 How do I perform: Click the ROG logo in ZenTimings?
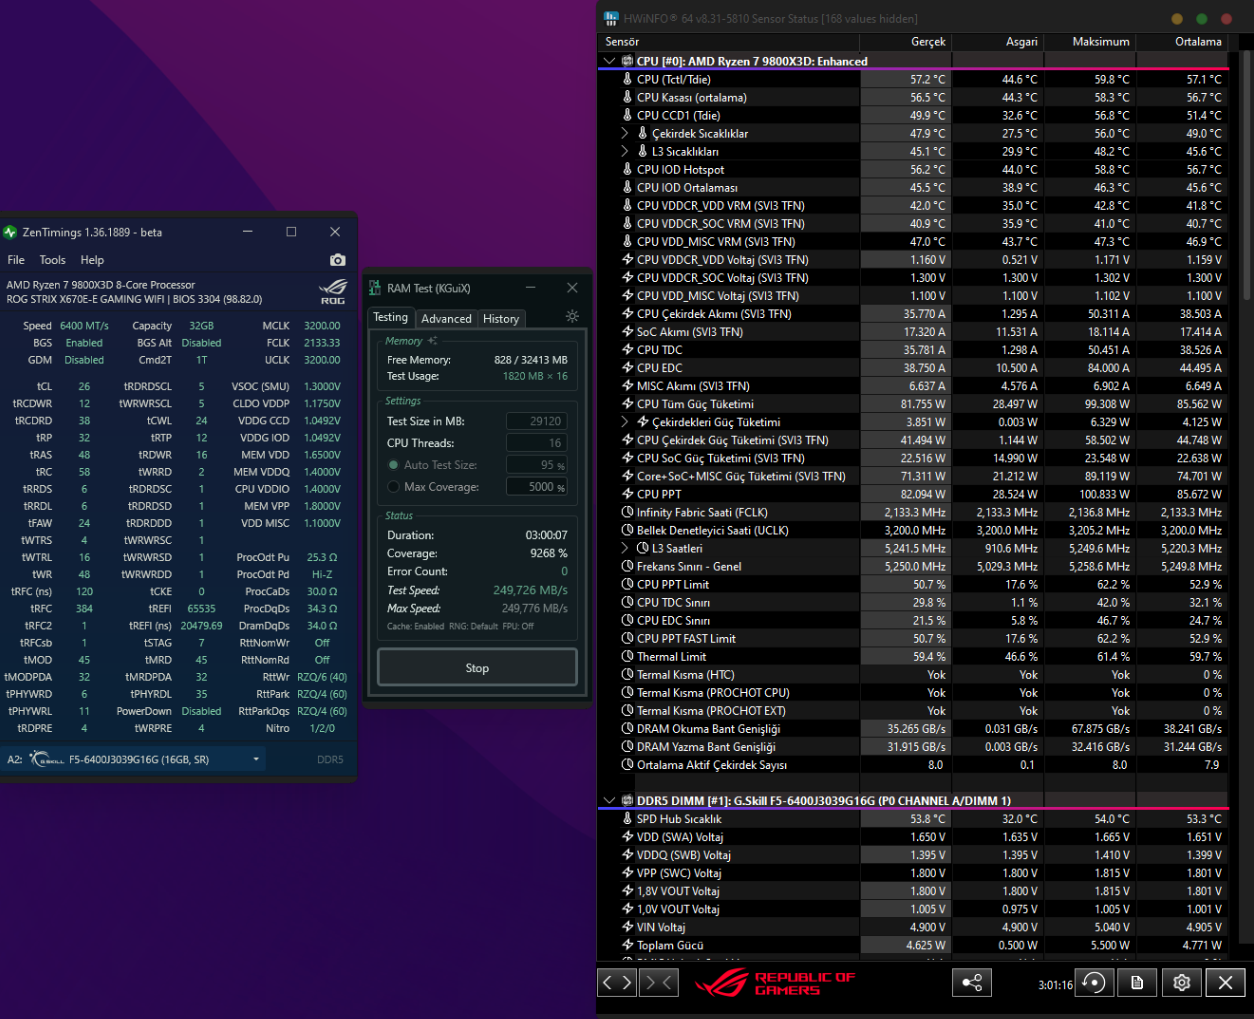(x=333, y=292)
